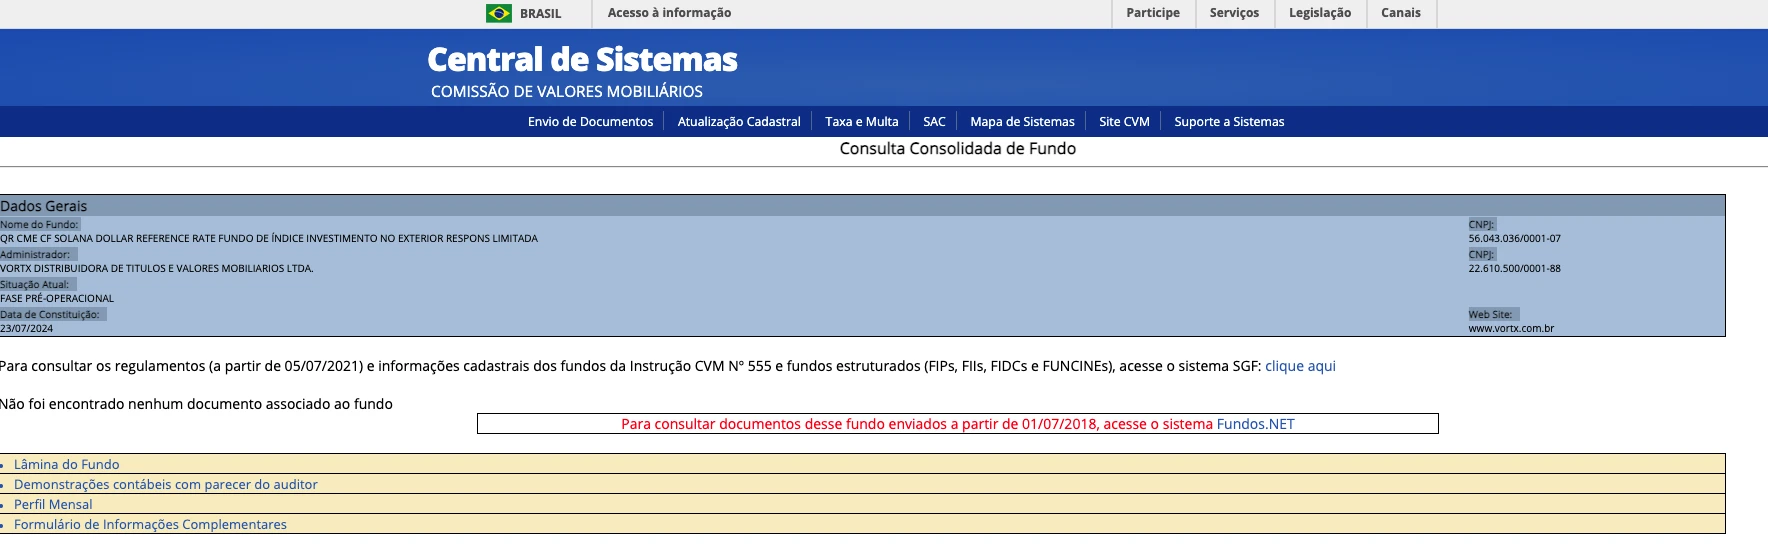View Demonstrações contábeis com parecer do auditor
The height and width of the screenshot is (552, 1768).
[x=165, y=485]
